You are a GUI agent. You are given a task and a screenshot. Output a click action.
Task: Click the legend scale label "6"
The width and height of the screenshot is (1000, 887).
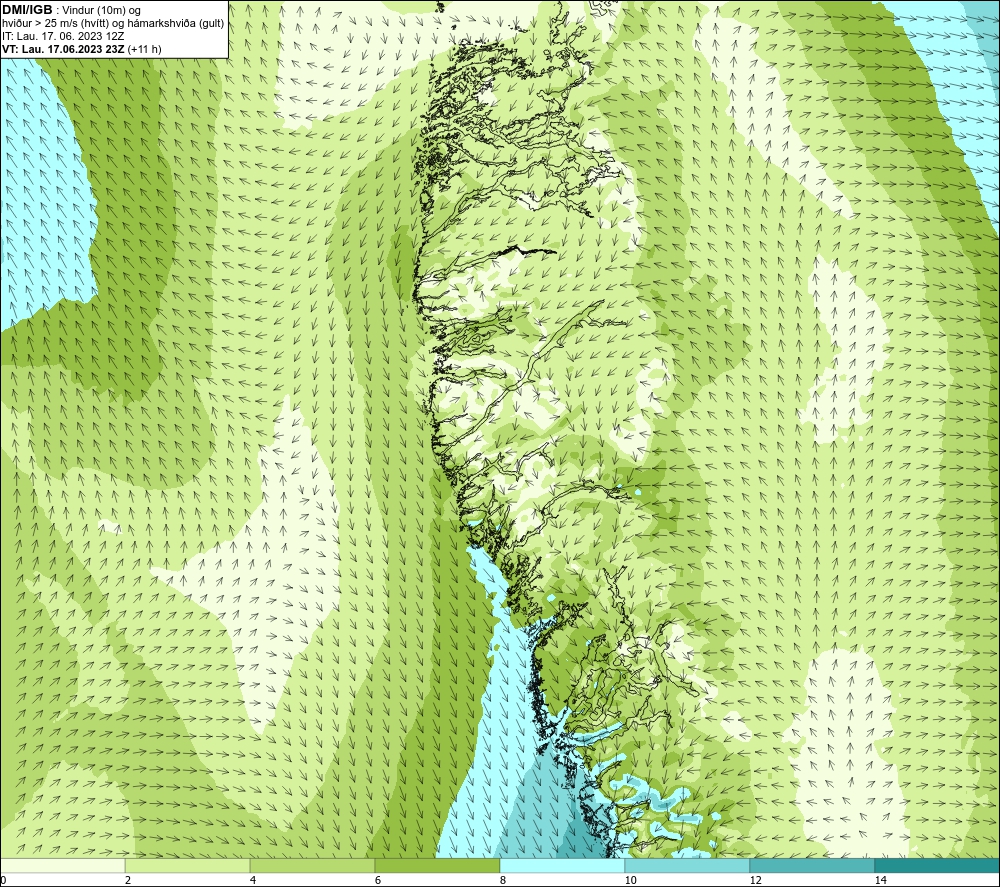pos(378,880)
